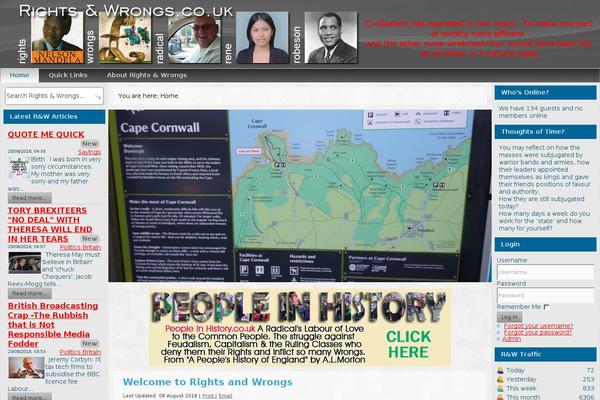Open Forgot your username link
Image resolution: width=600 pixels, height=400 pixels.
pos(538,326)
